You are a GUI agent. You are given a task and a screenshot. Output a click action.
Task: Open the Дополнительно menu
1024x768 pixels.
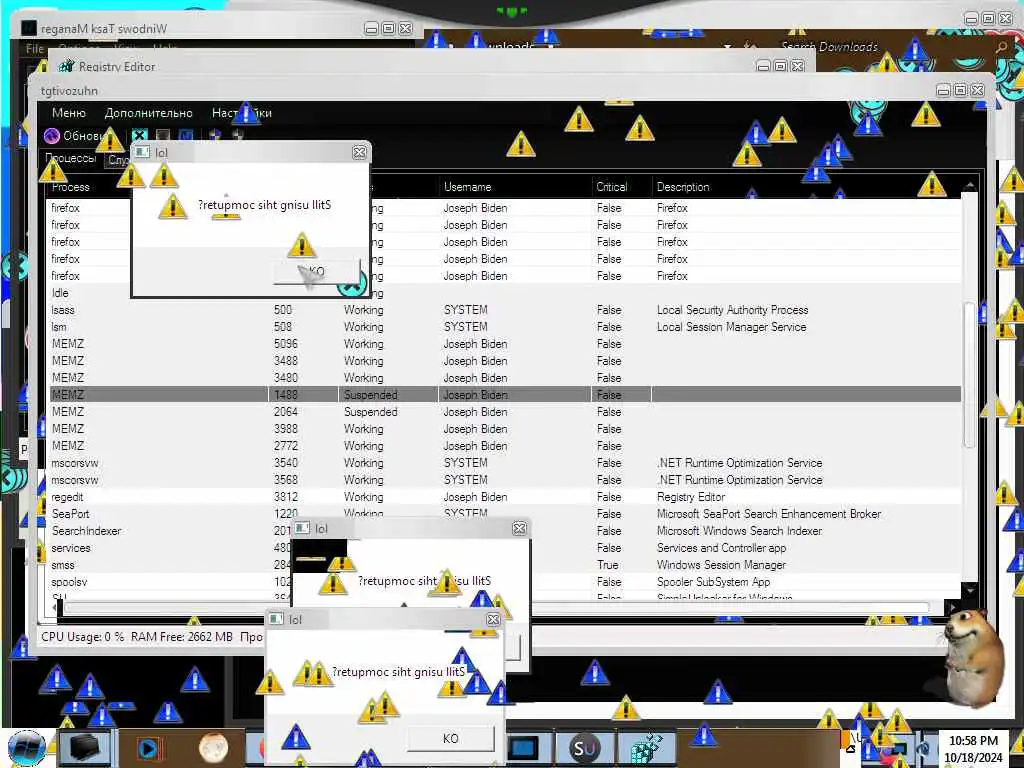148,113
